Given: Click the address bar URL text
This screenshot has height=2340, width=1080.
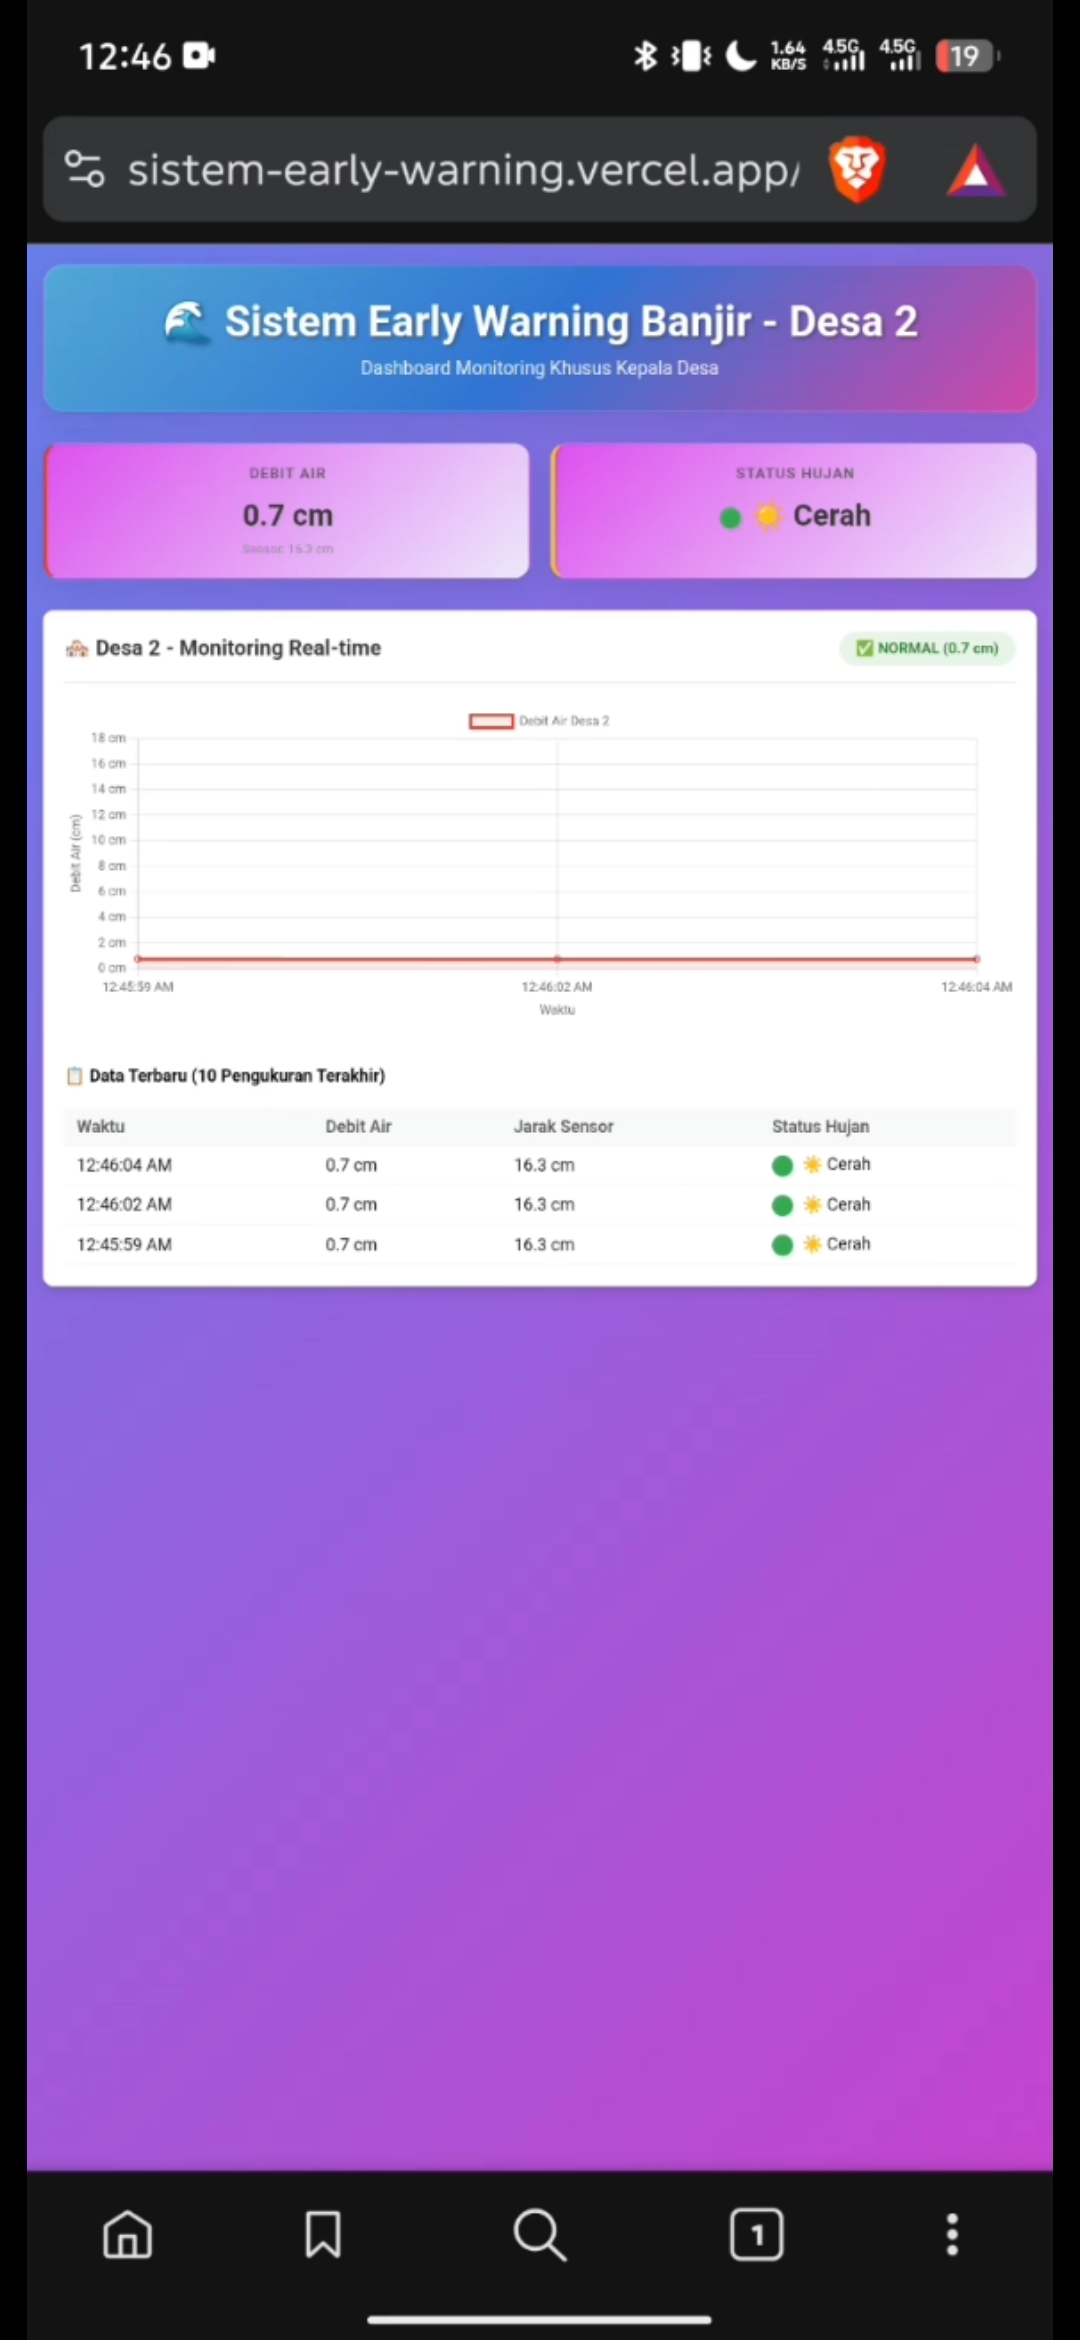Looking at the screenshot, I should point(462,170).
